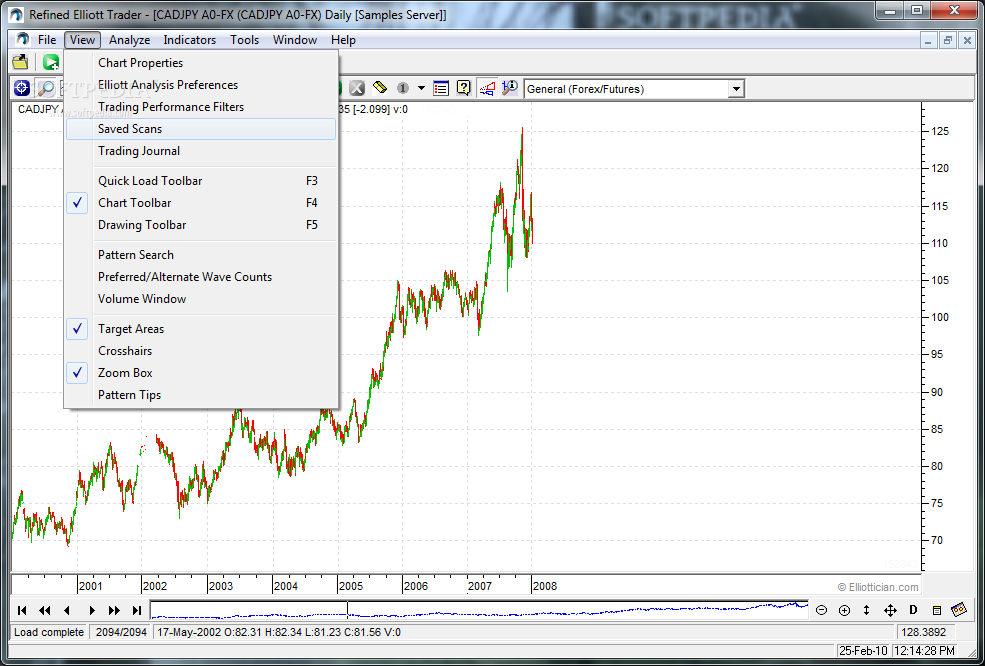
Task: Click the four-way move pan icon
Action: (890, 610)
